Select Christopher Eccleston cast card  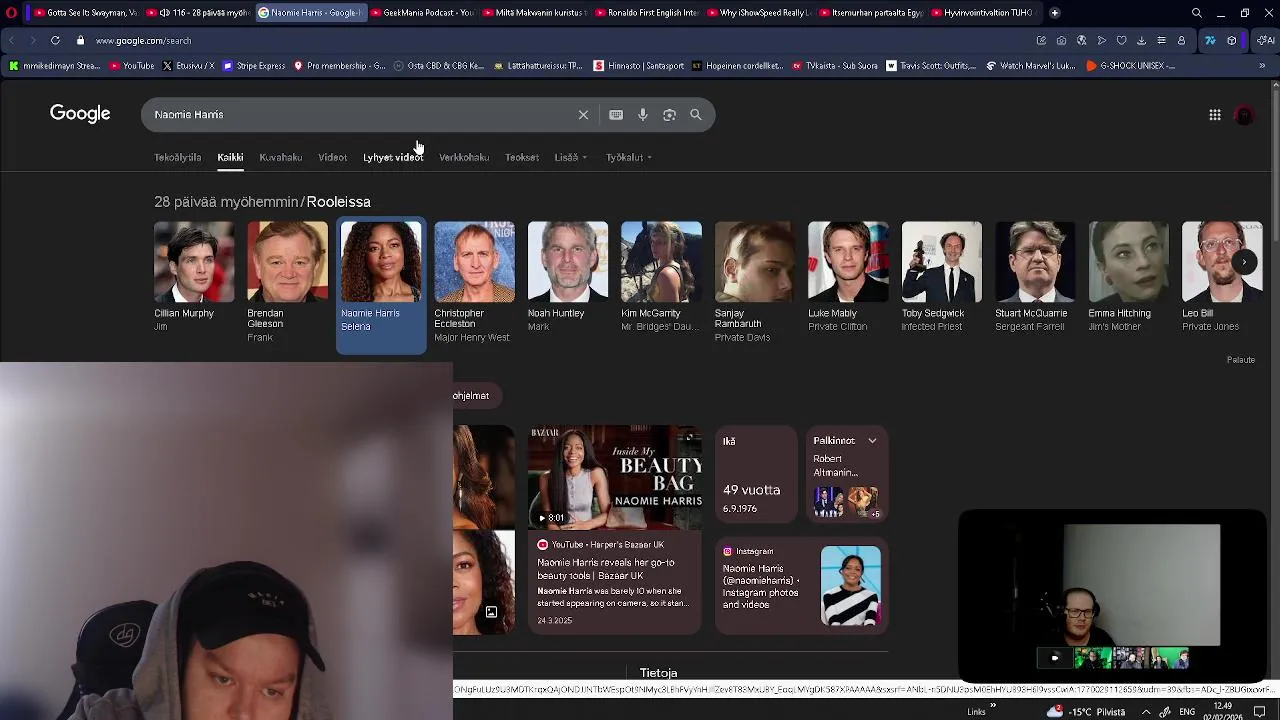474,285
